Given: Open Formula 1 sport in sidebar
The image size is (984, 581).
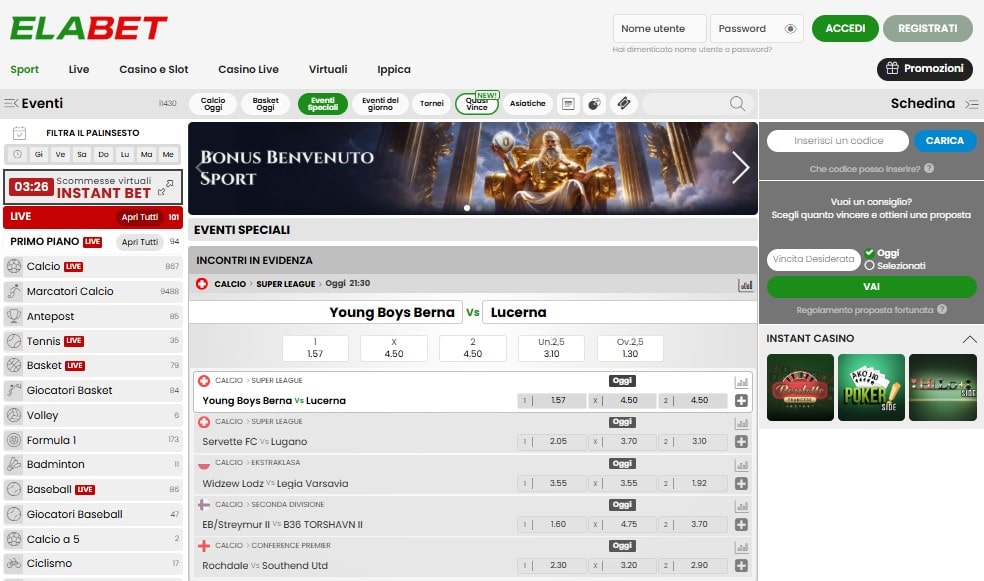Looking at the screenshot, I should pyautogui.click(x=93, y=440).
